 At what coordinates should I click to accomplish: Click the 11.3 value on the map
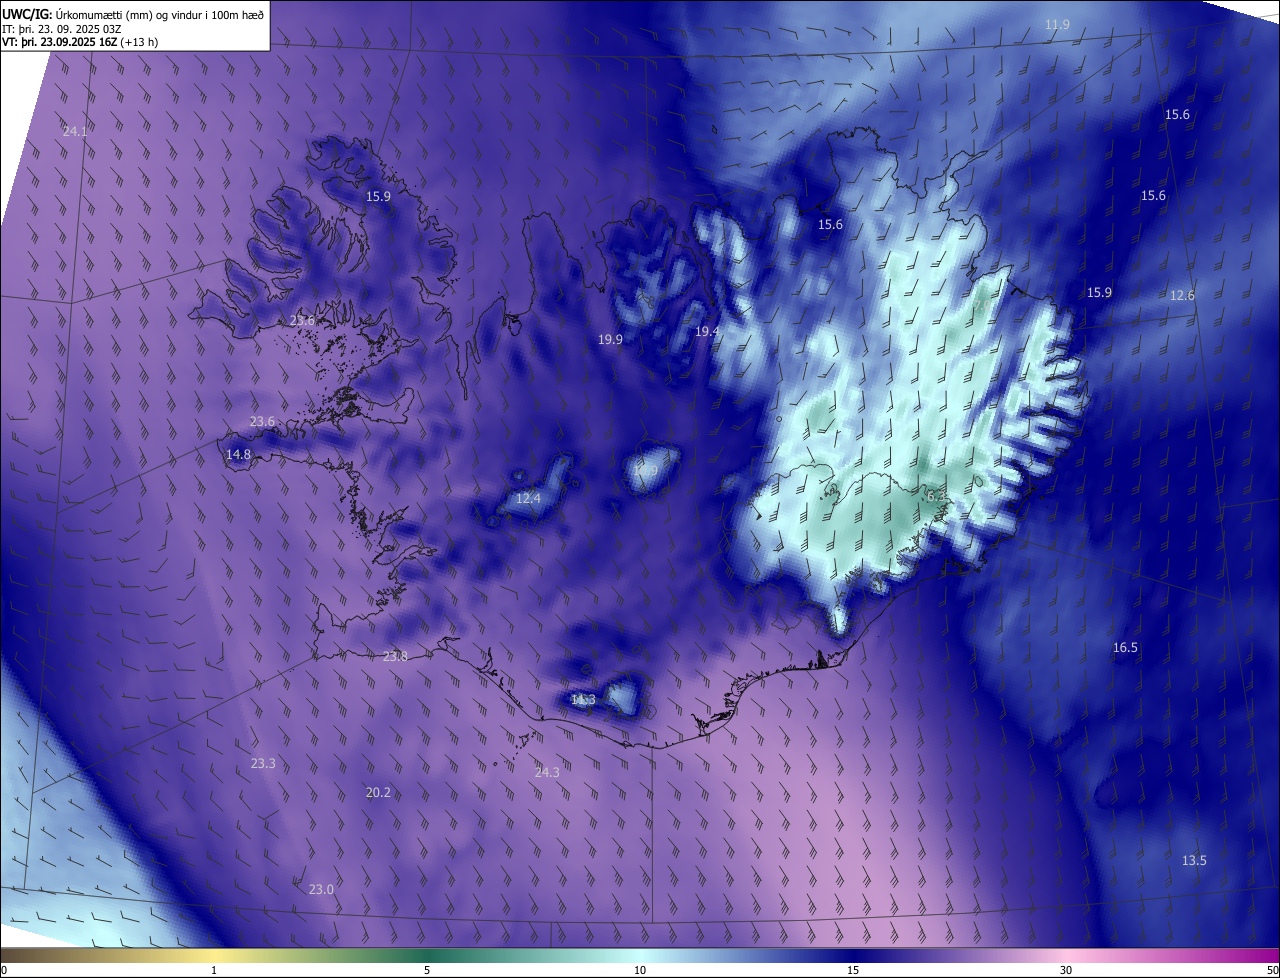(583, 699)
